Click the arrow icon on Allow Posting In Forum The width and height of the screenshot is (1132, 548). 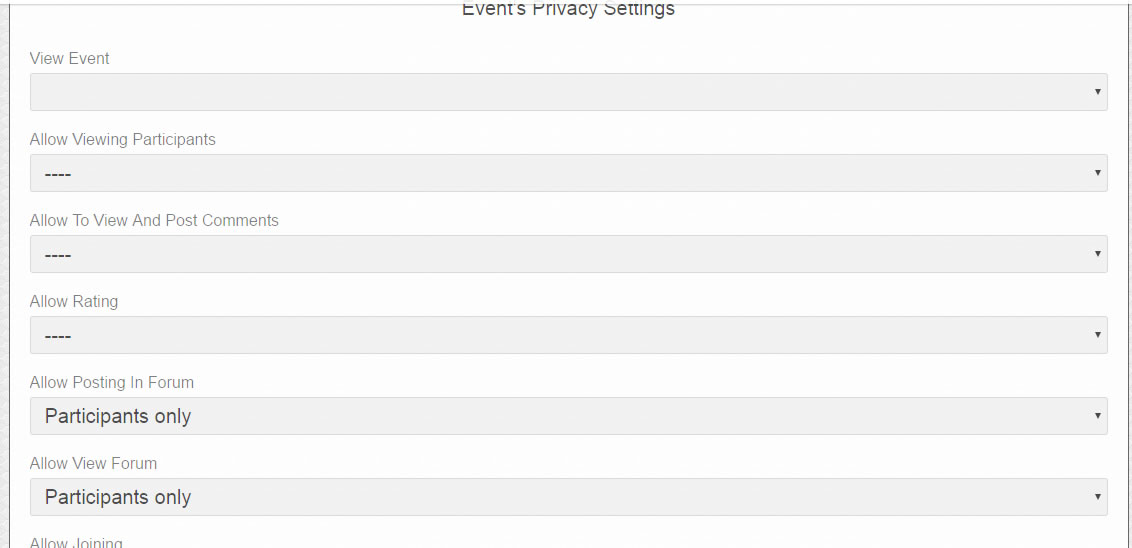click(1098, 416)
